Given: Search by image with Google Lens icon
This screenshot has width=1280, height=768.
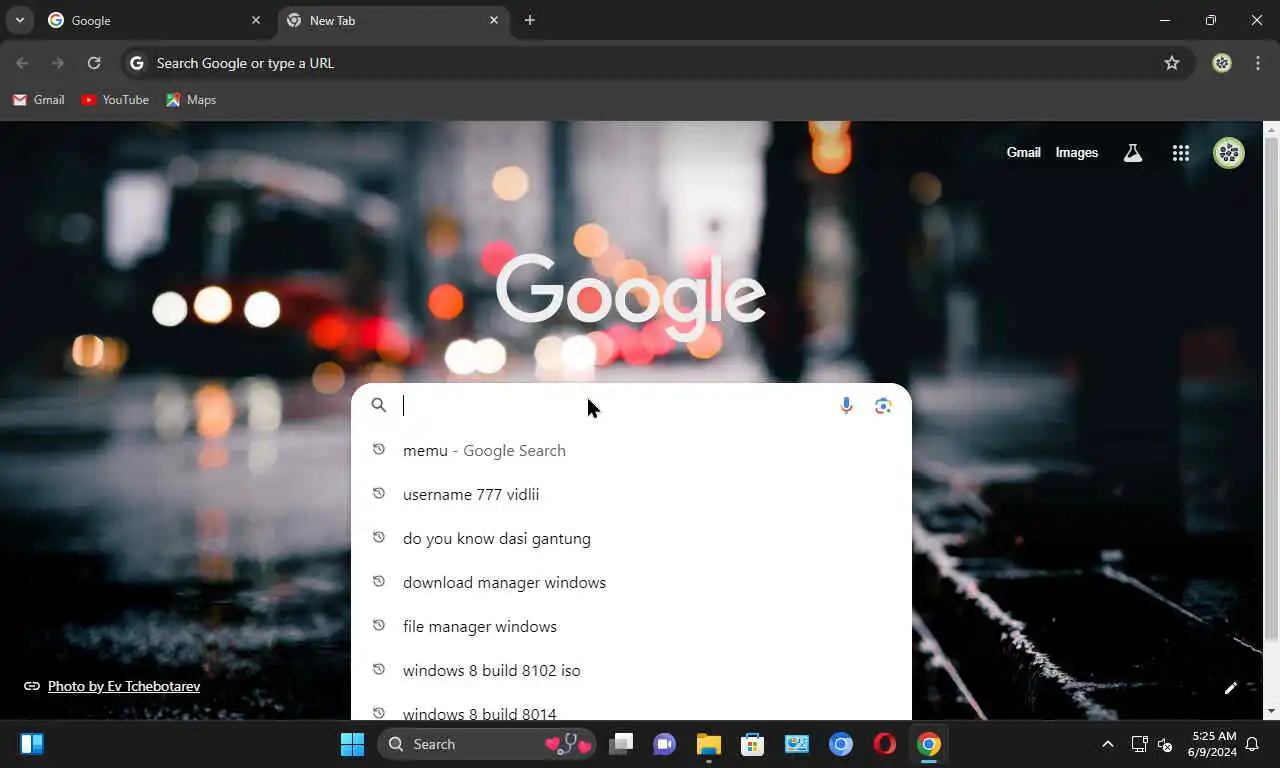Looking at the screenshot, I should click(883, 405).
